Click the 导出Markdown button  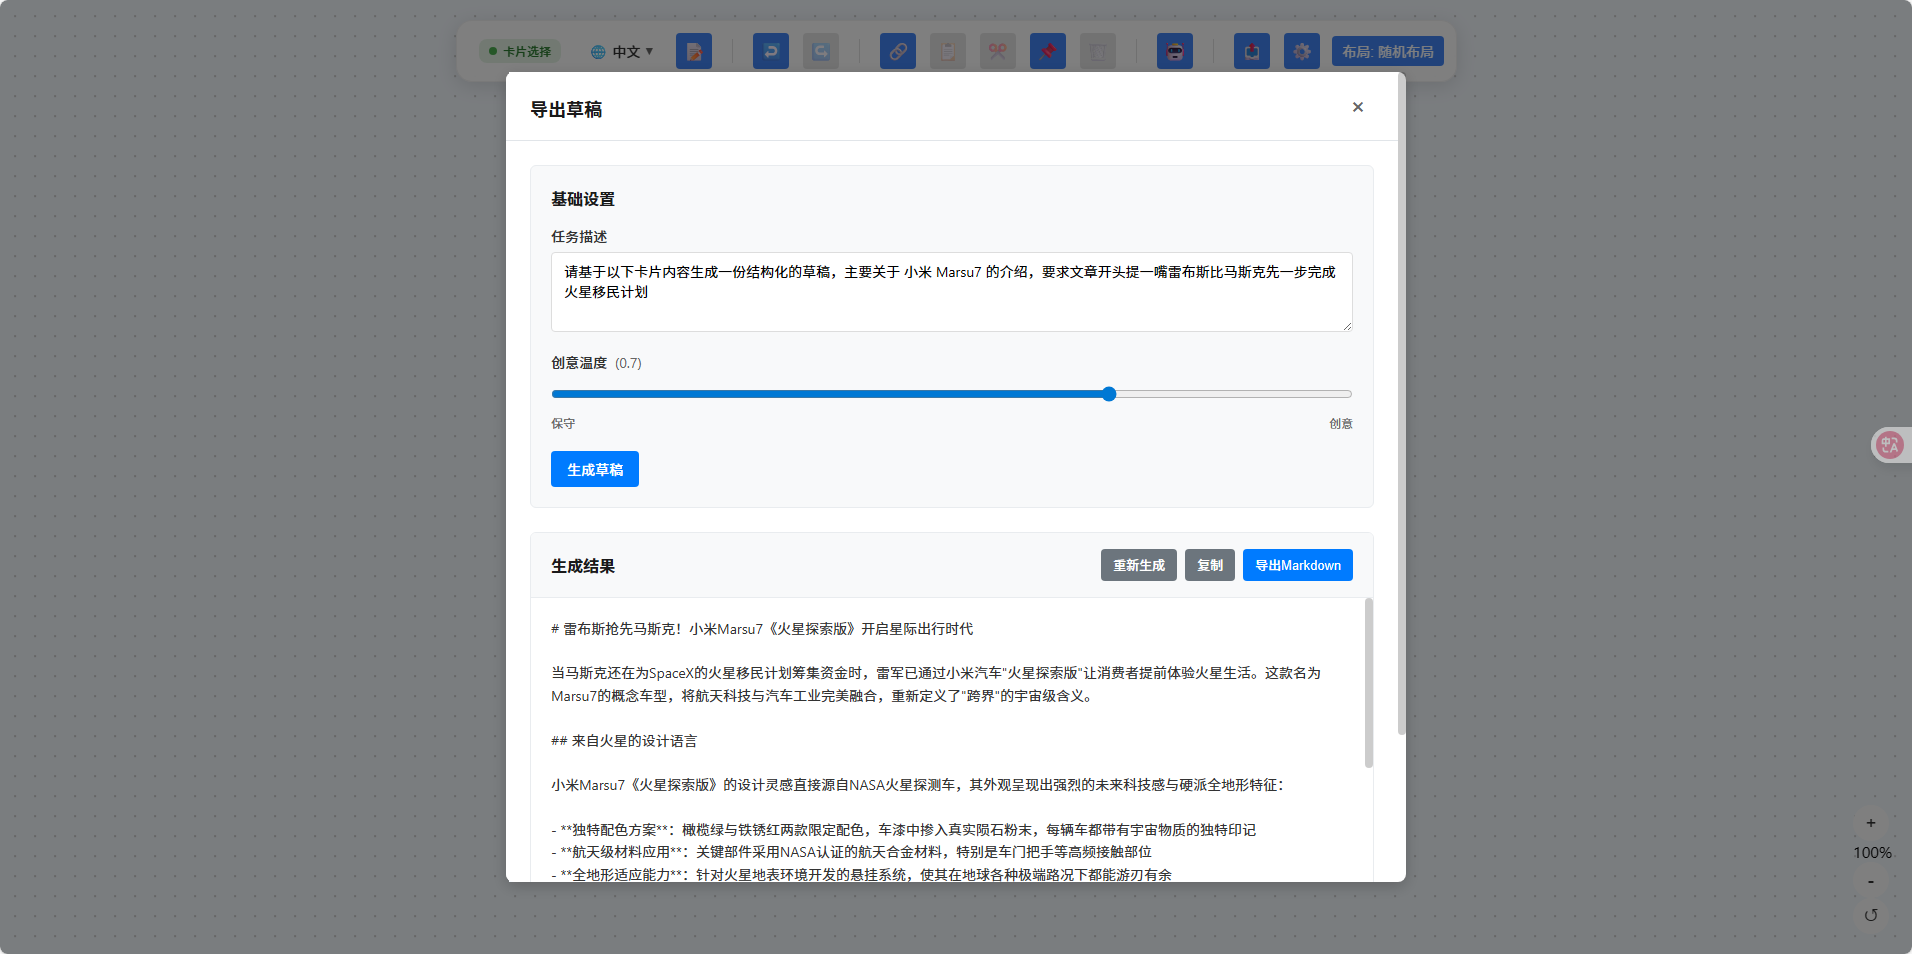[x=1298, y=565]
